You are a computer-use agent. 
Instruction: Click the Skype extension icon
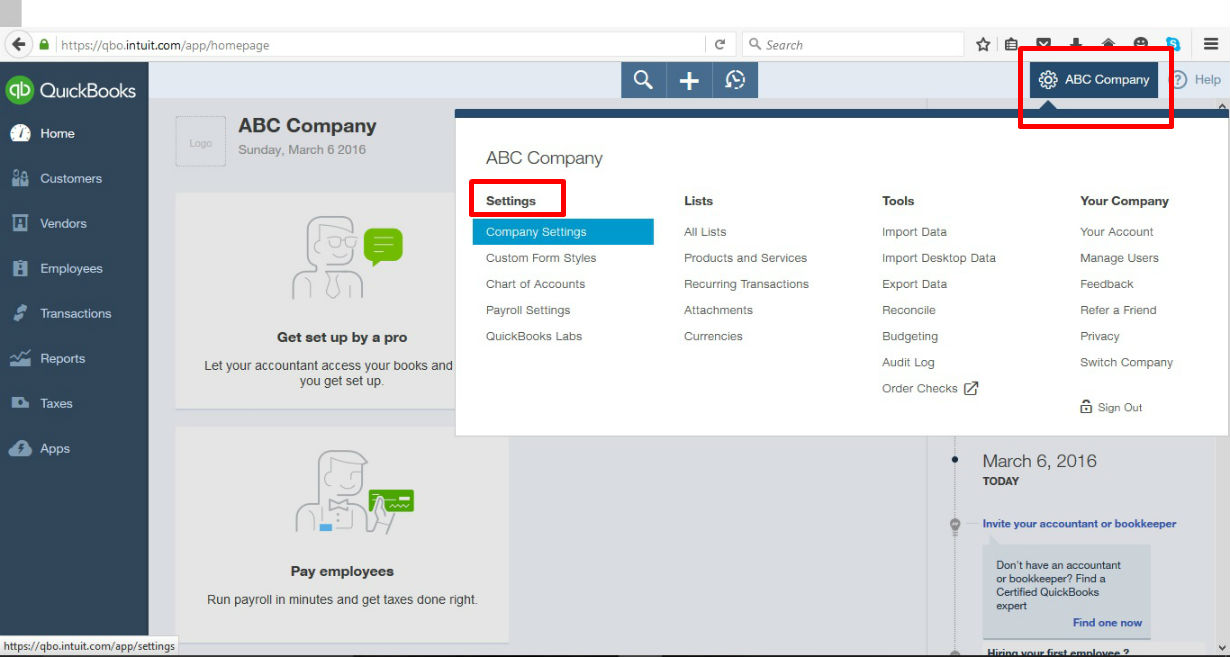pyautogui.click(x=1173, y=45)
